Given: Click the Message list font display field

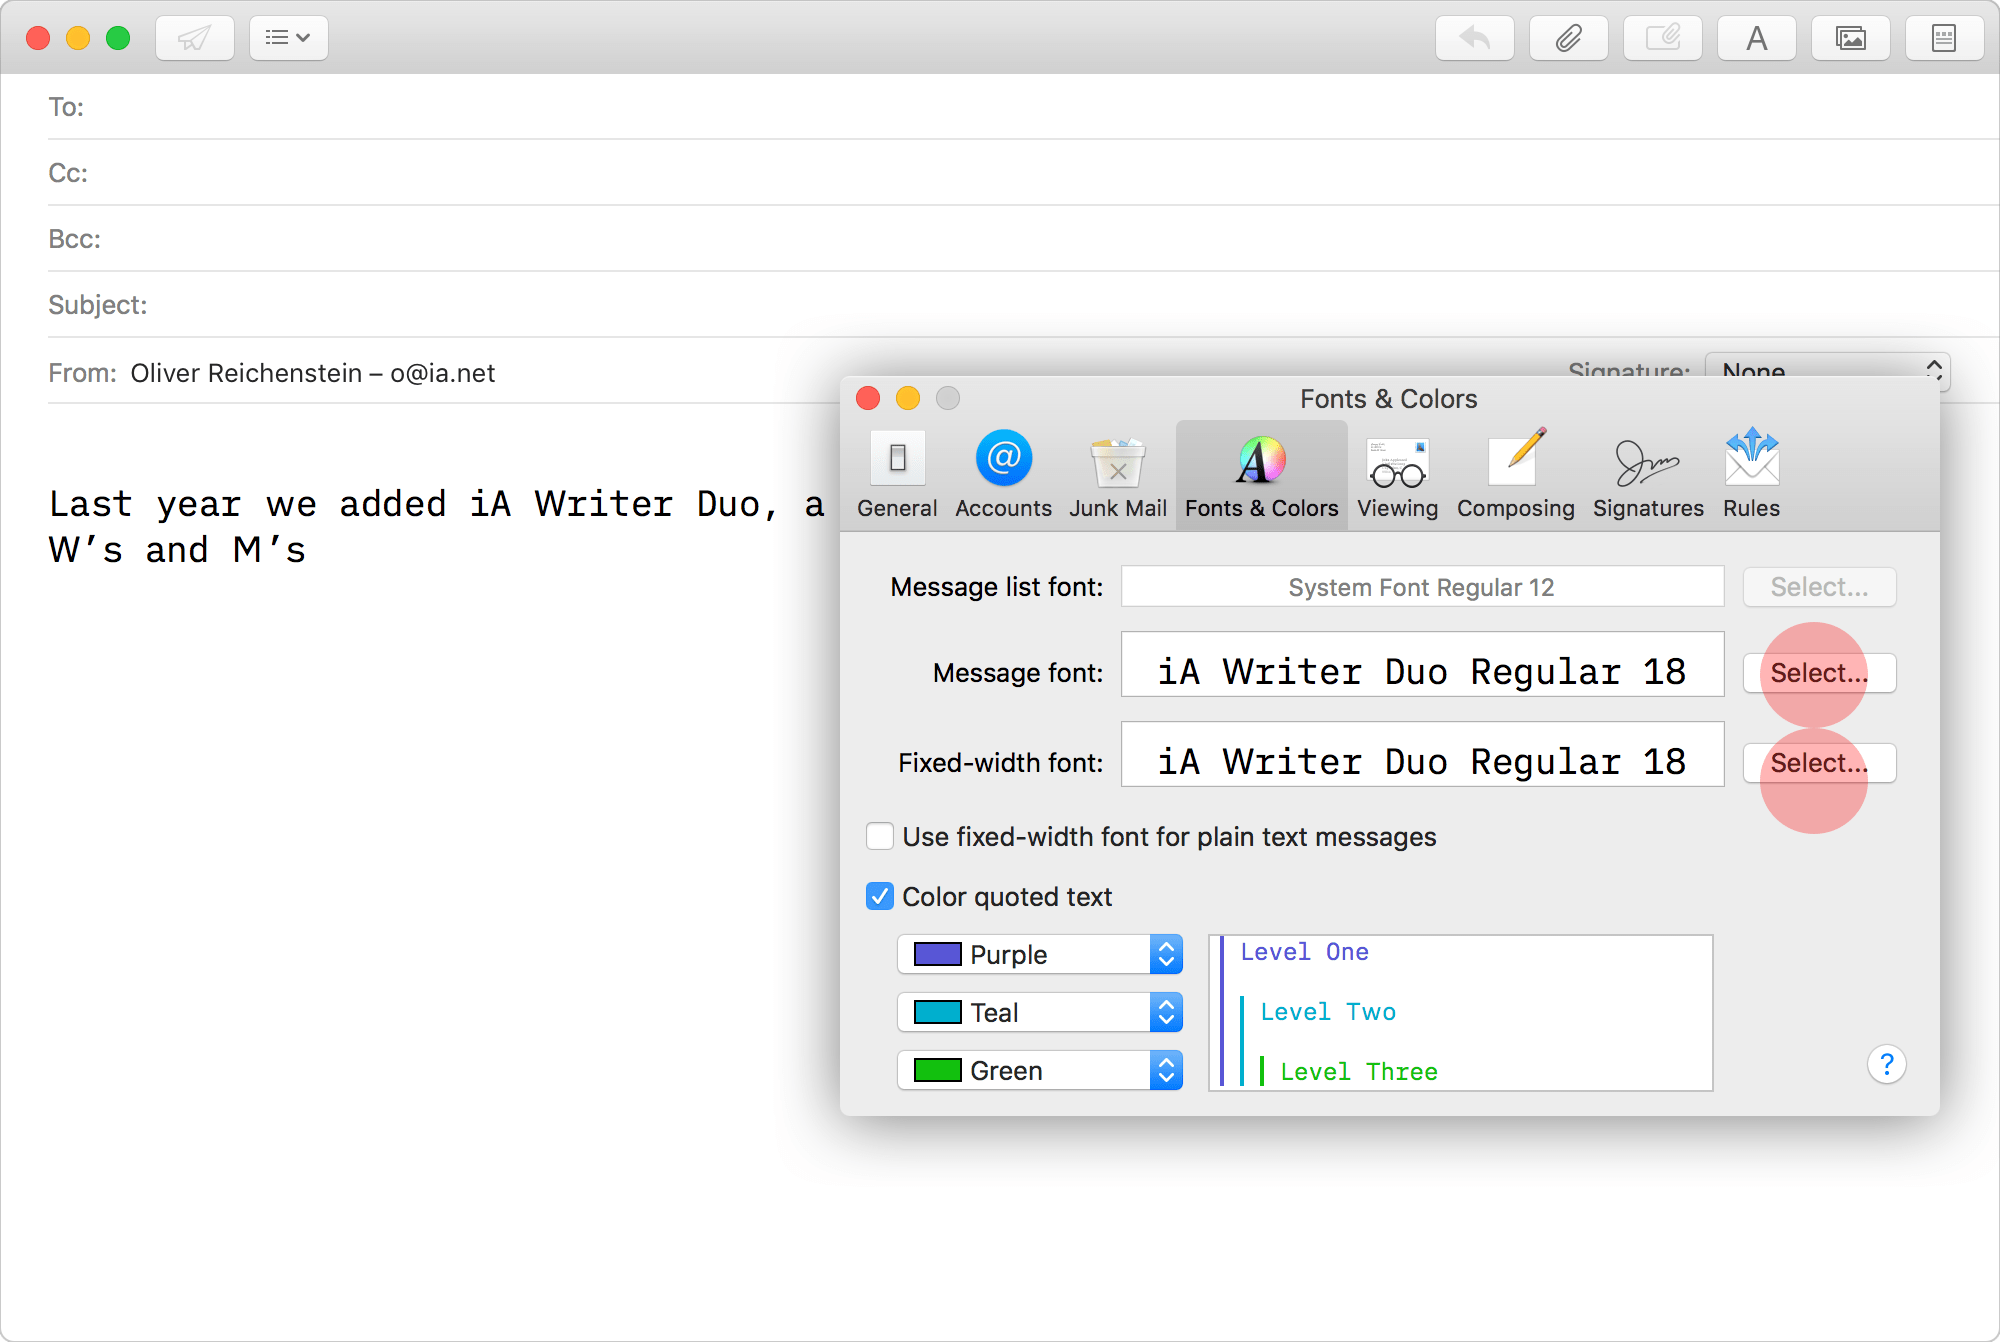Looking at the screenshot, I should pyautogui.click(x=1422, y=587).
